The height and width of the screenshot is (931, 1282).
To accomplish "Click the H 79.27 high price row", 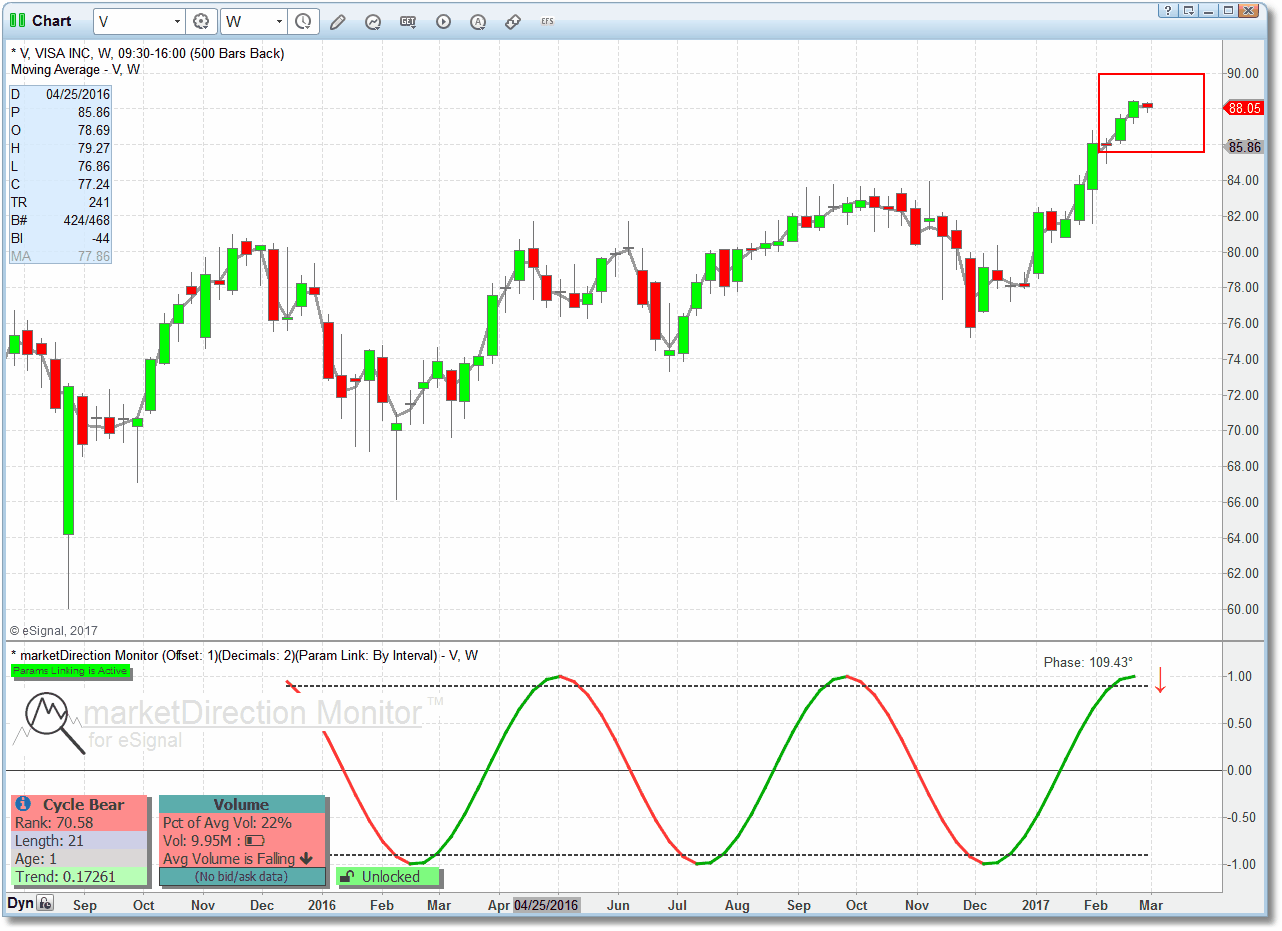I will pos(60,148).
